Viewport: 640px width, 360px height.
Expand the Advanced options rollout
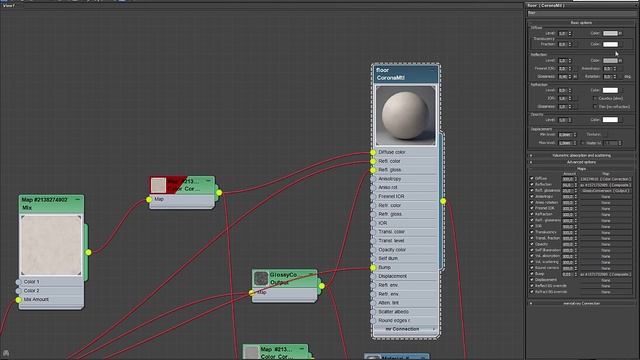click(x=581, y=162)
